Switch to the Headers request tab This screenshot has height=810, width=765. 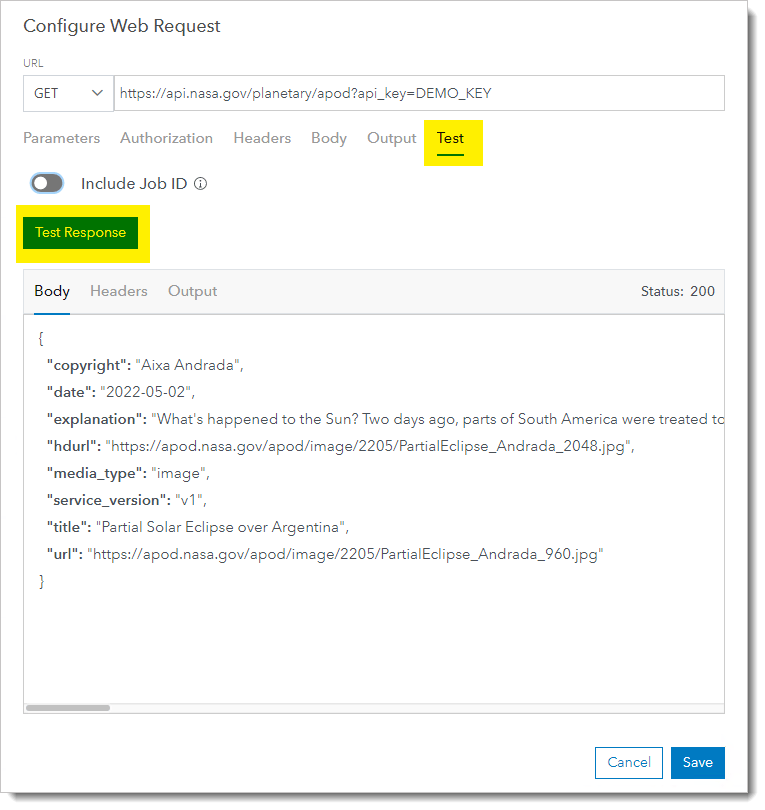pyautogui.click(x=262, y=138)
